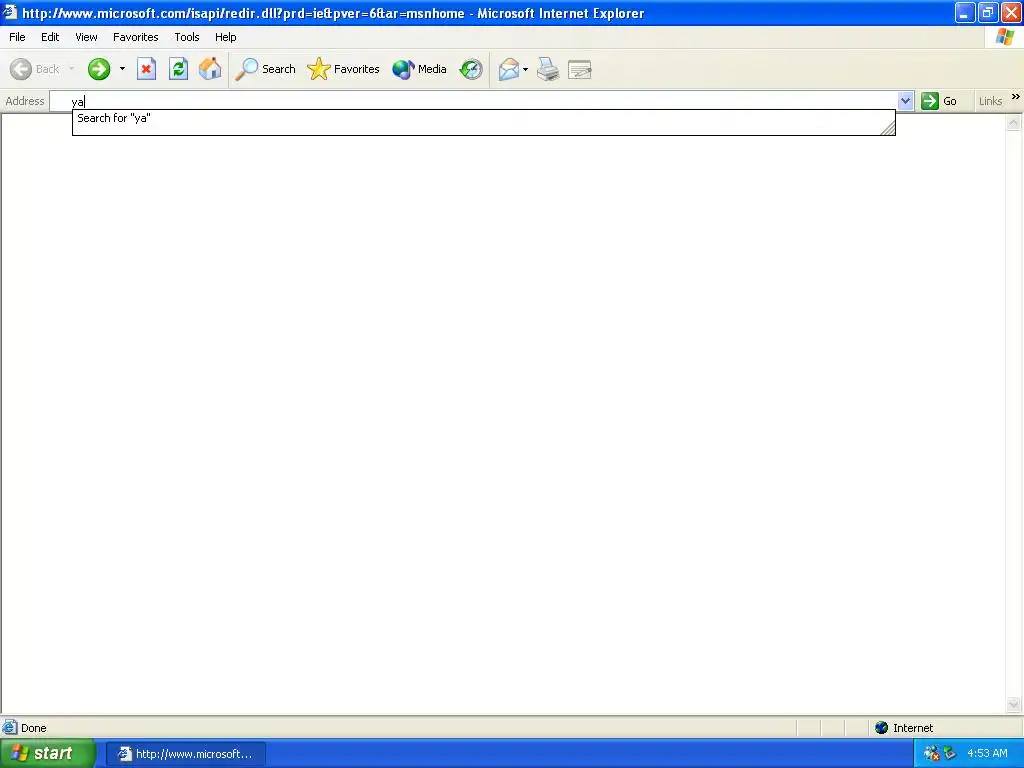Print the page using printer icon
This screenshot has height=768, width=1024.
pos(548,69)
